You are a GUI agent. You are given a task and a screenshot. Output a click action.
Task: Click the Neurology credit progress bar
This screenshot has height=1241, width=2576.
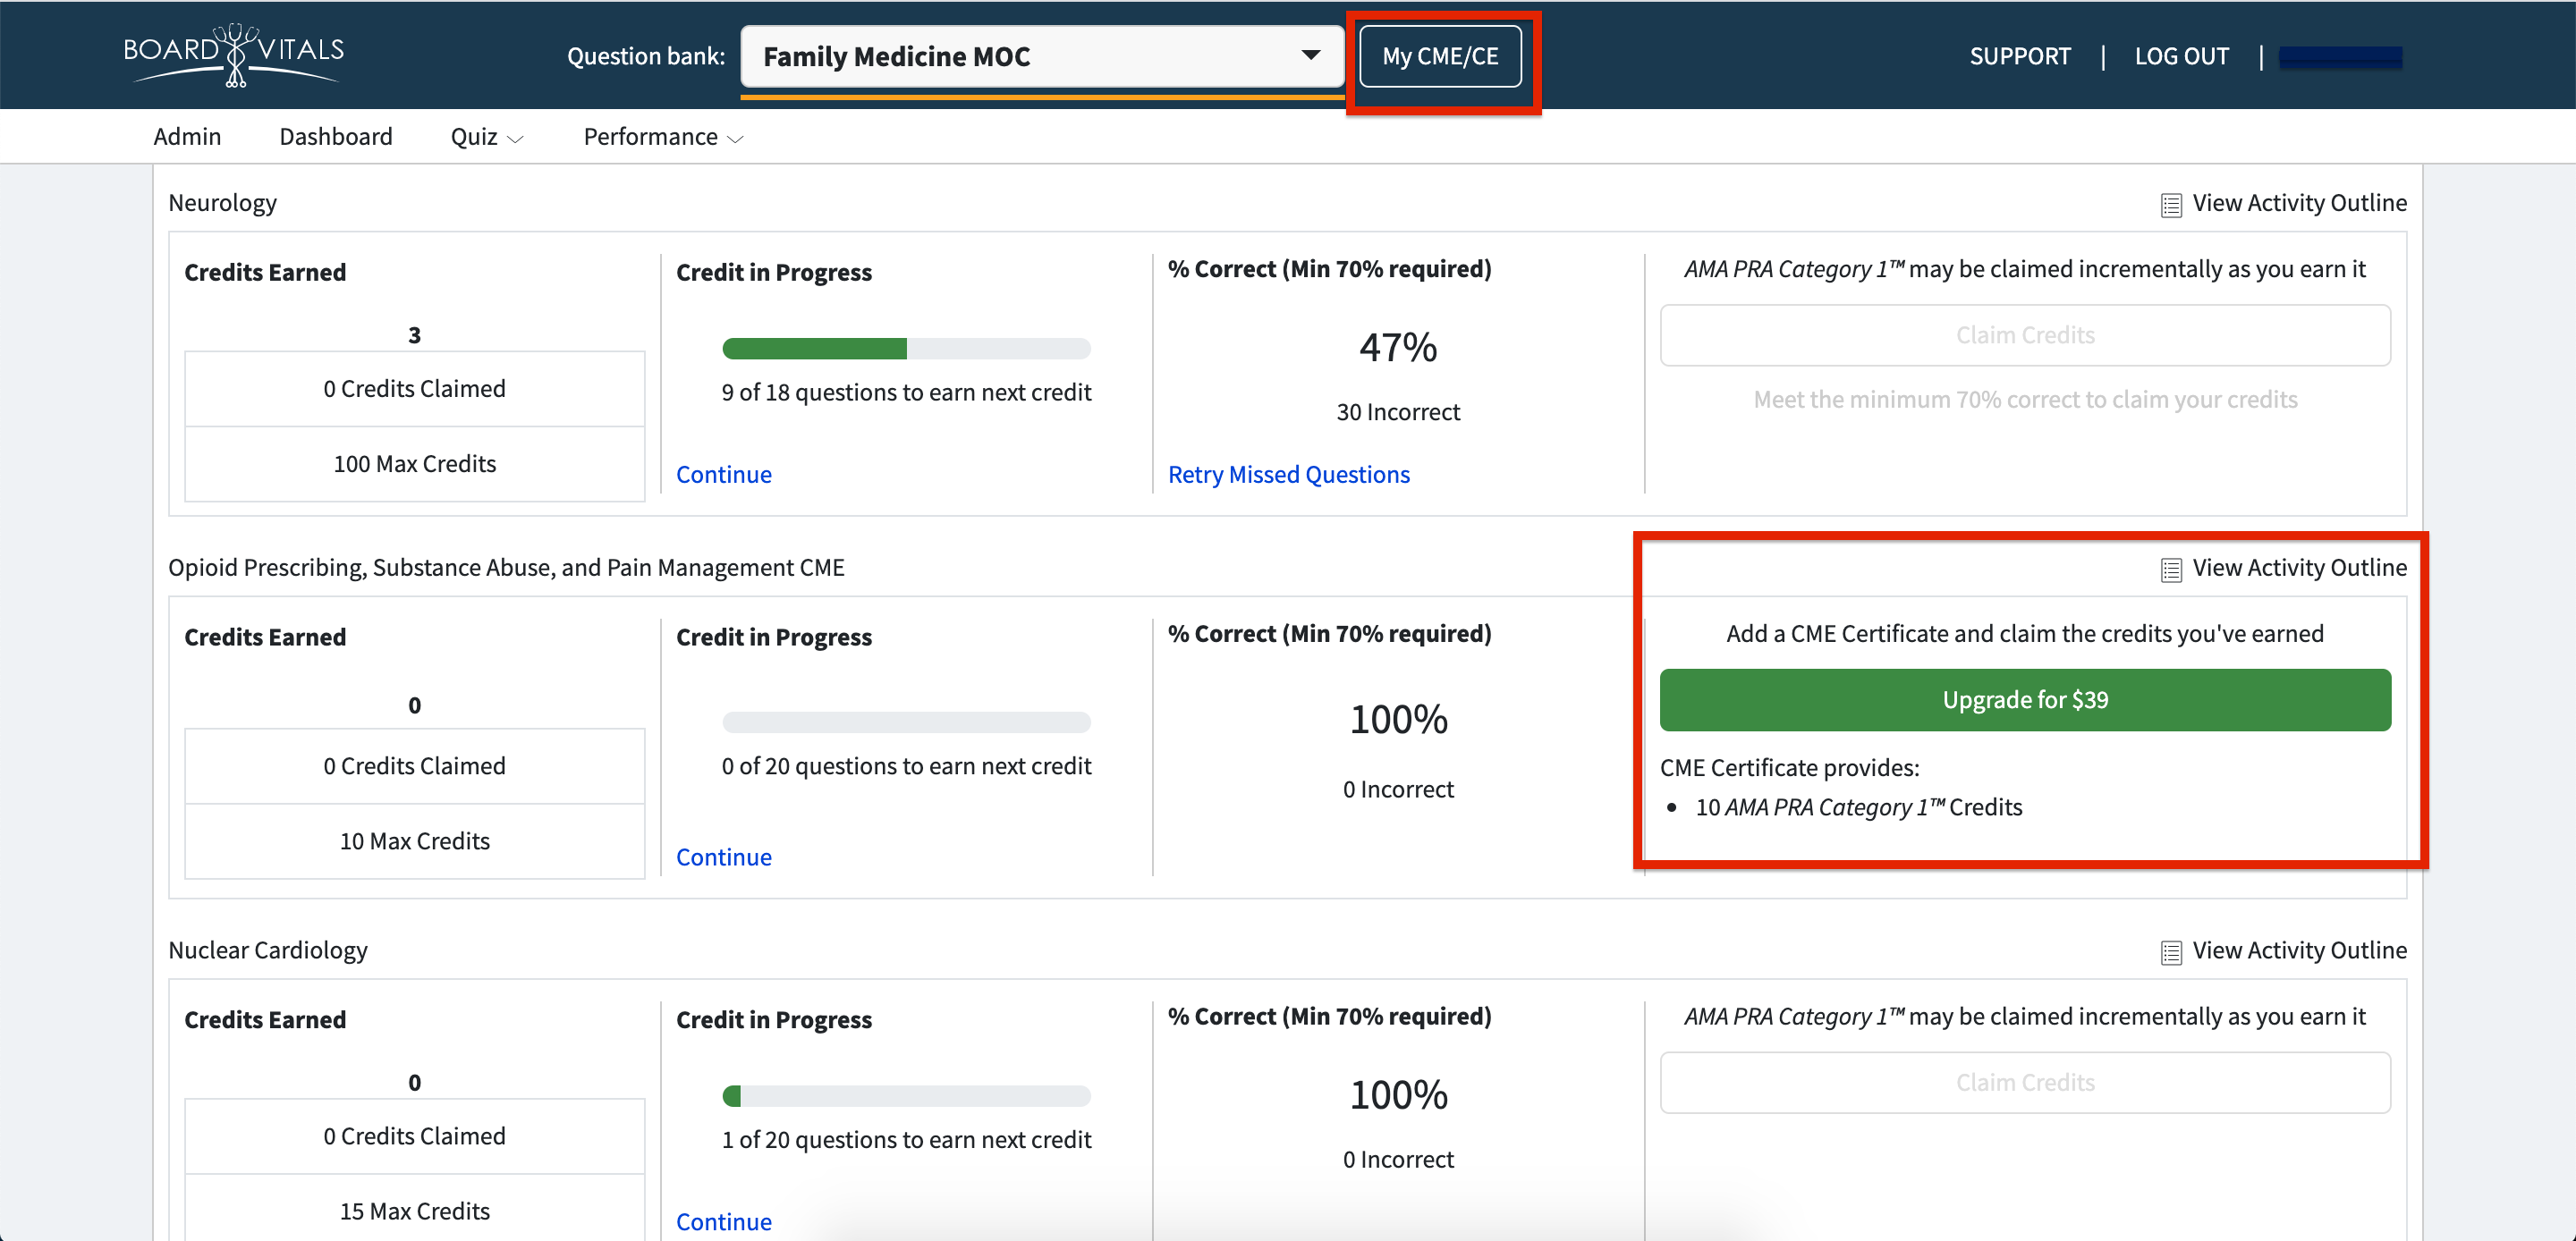905,349
